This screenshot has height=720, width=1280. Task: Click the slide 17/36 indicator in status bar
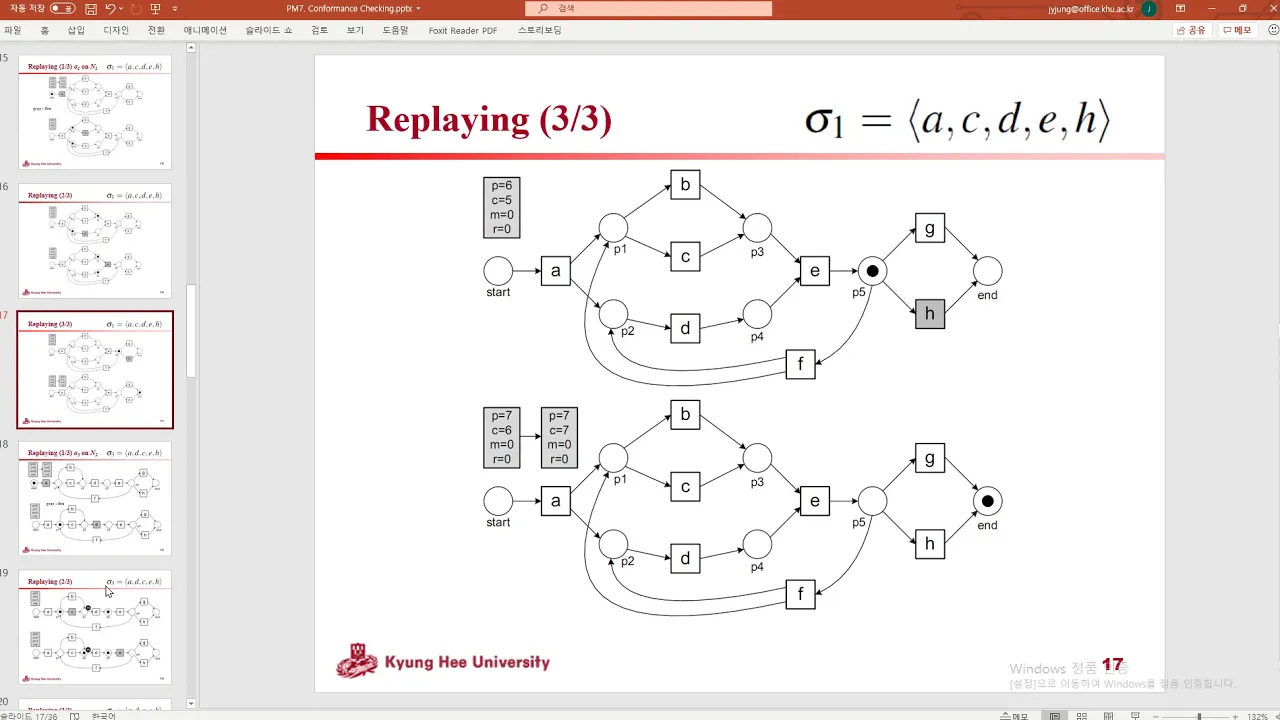coord(29,715)
